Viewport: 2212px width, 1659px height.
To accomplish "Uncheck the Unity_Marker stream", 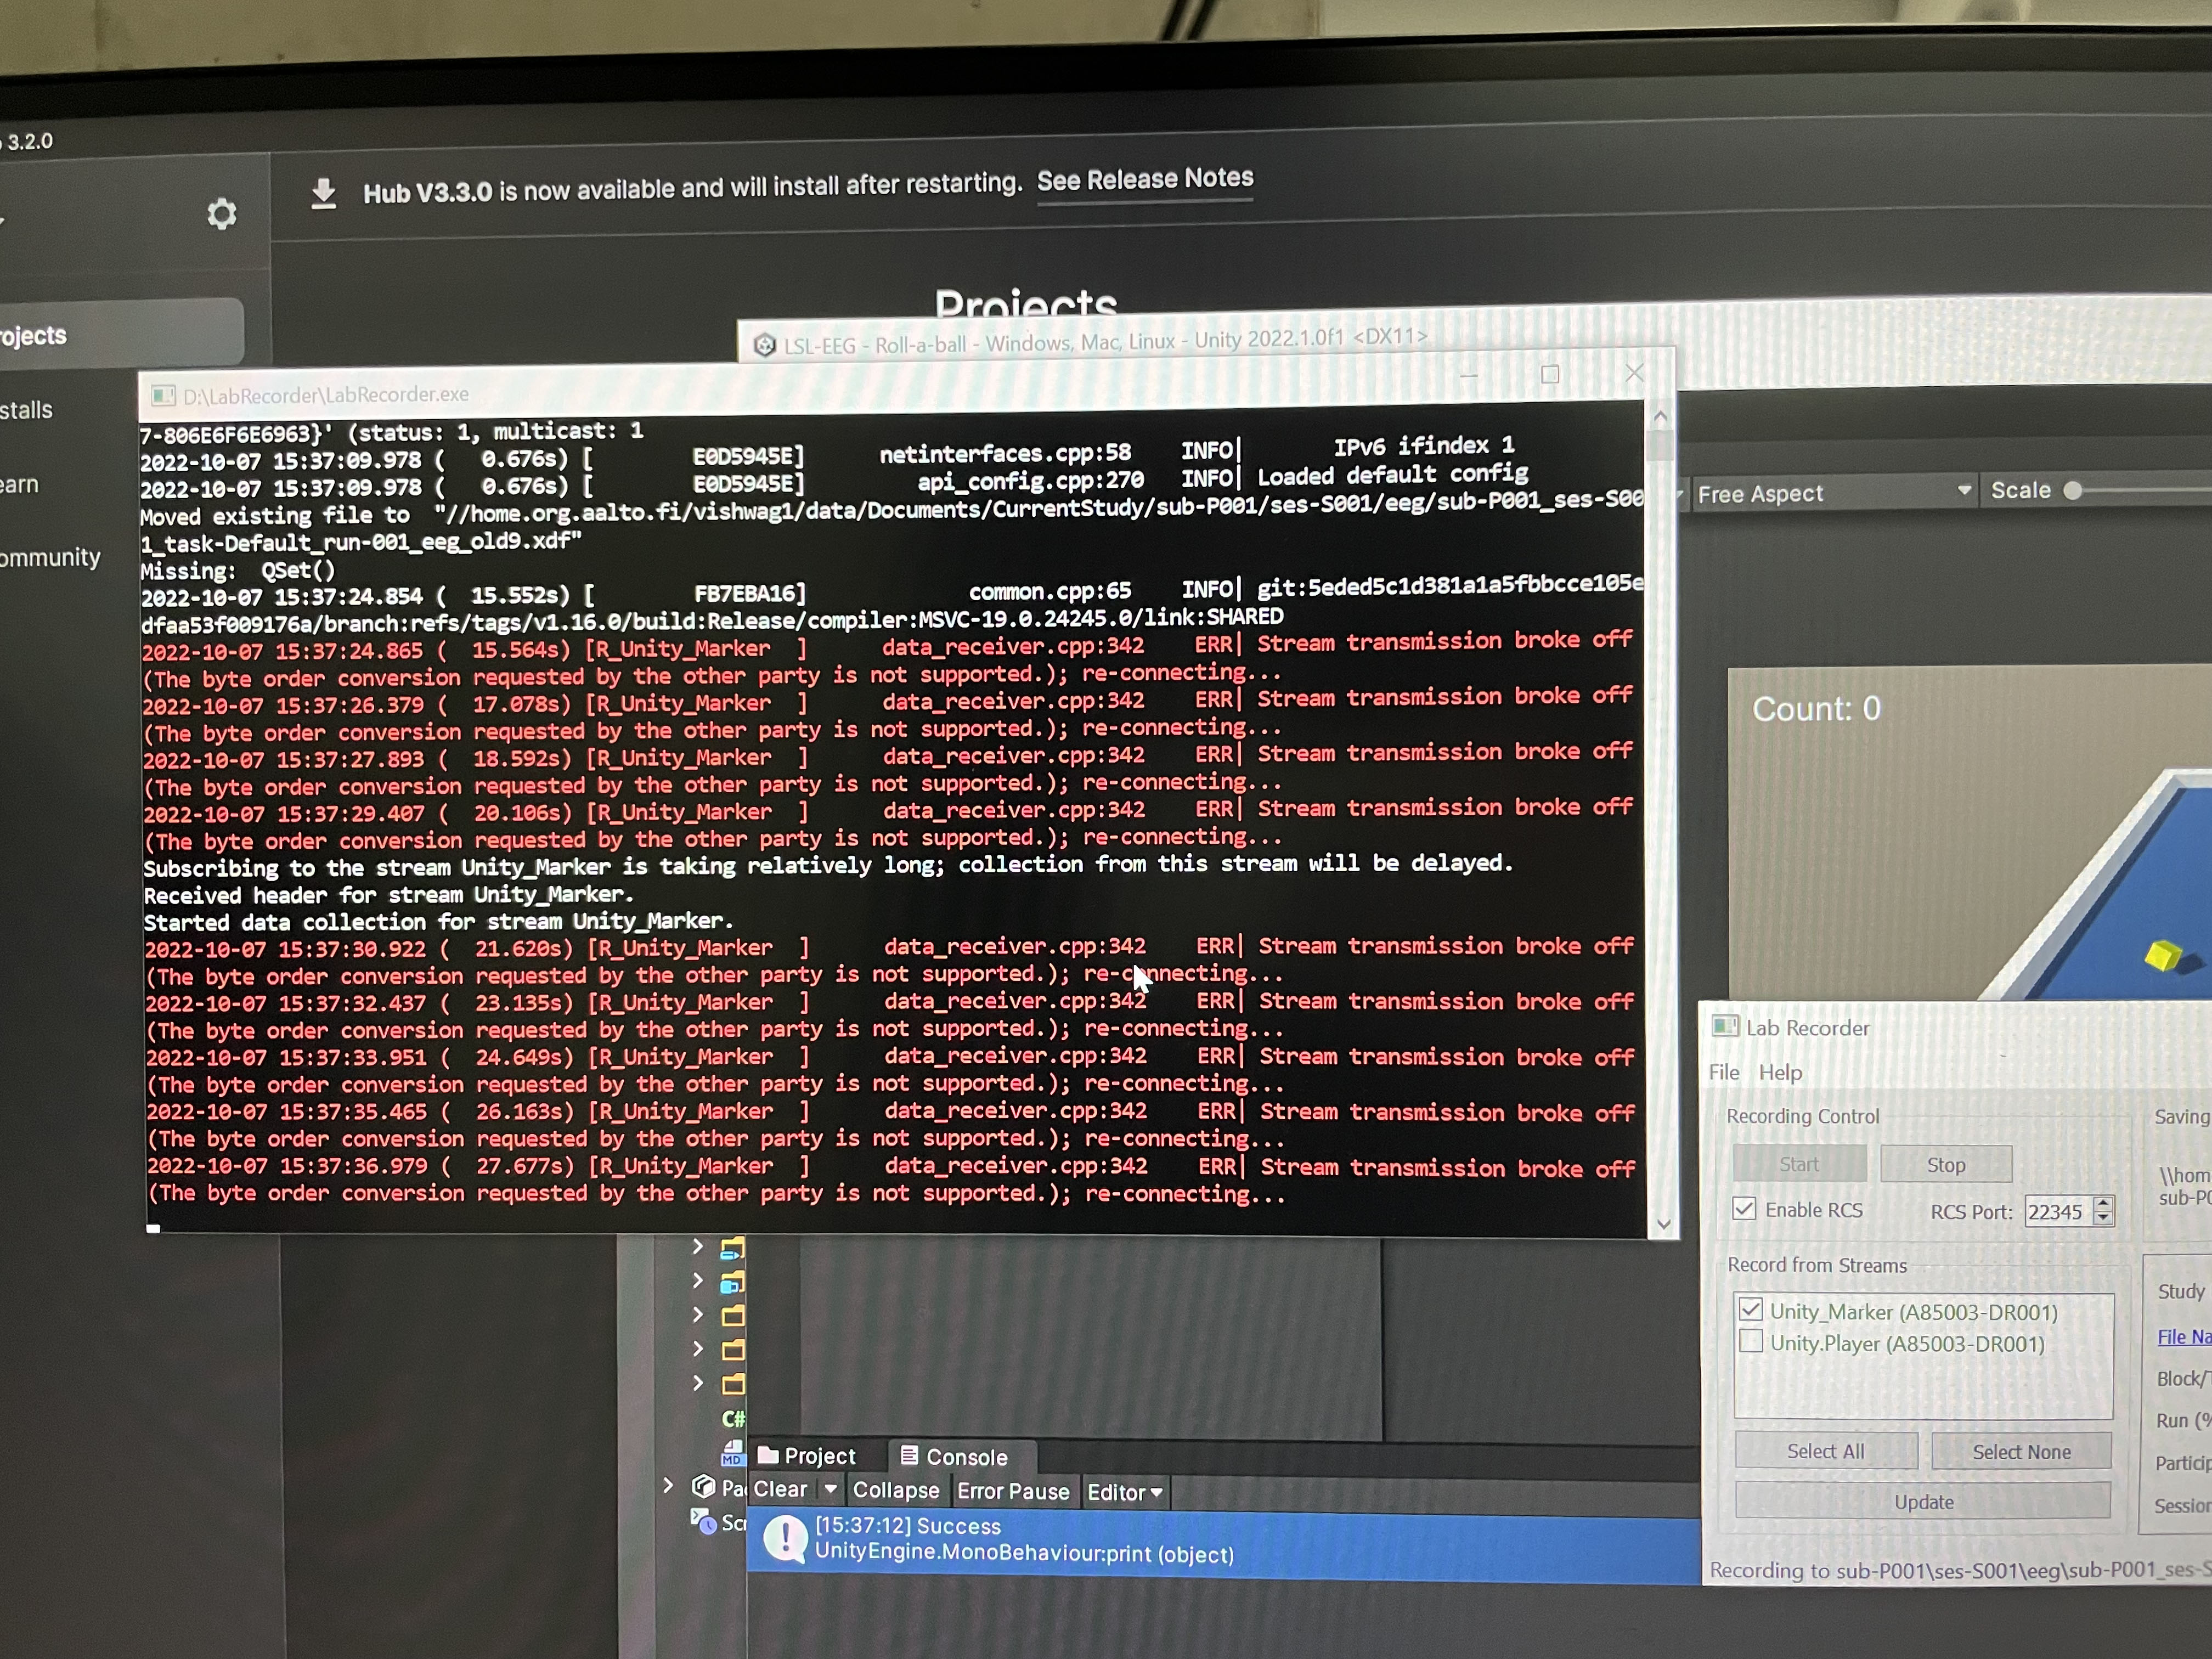I will point(1751,1311).
